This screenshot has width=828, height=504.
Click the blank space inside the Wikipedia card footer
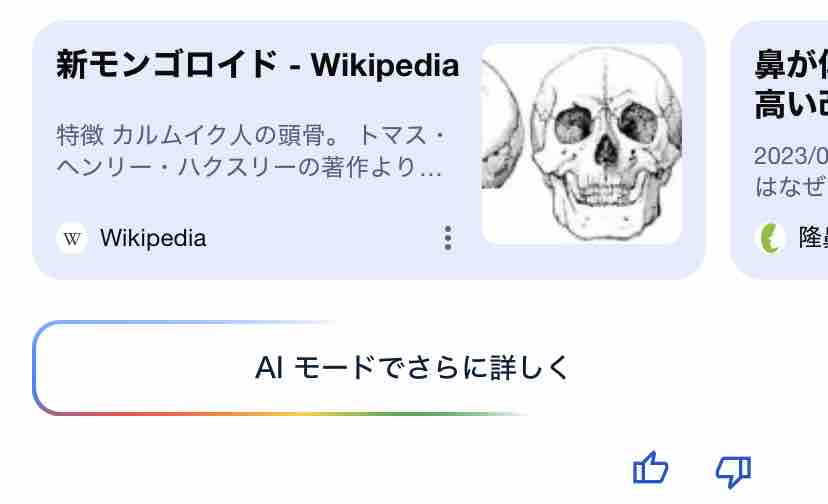tap(322, 239)
